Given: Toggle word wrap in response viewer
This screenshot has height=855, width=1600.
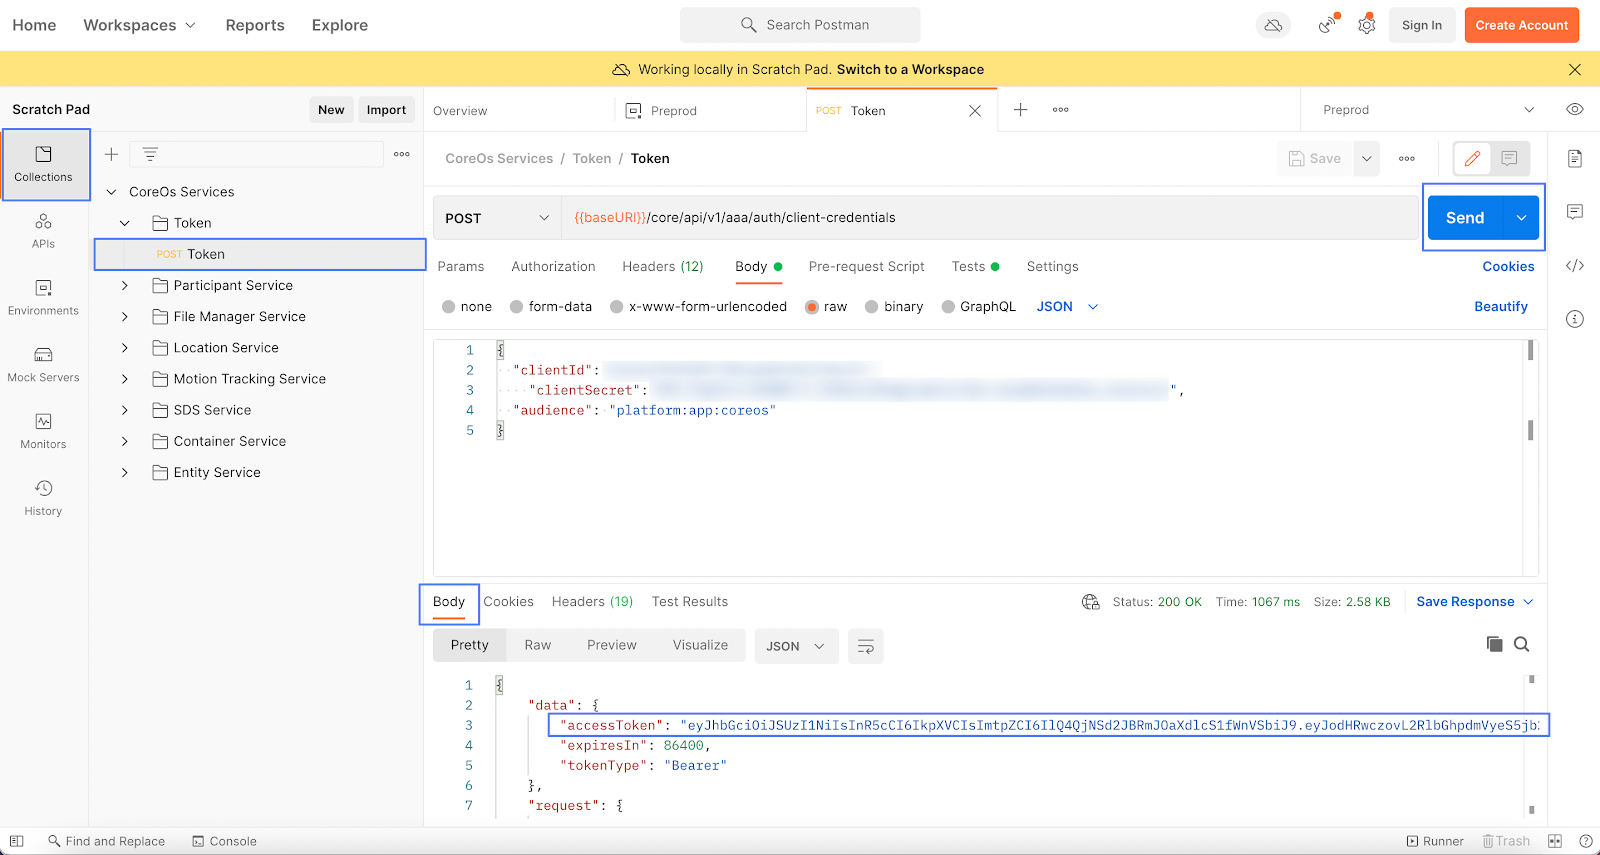Looking at the screenshot, I should click(x=866, y=646).
